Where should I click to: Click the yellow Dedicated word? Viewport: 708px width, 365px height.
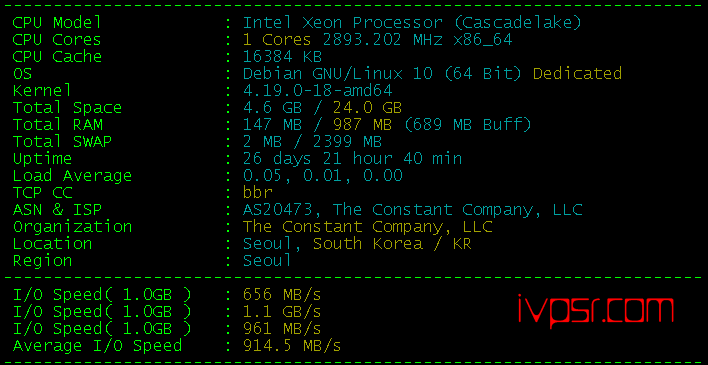click(578, 73)
